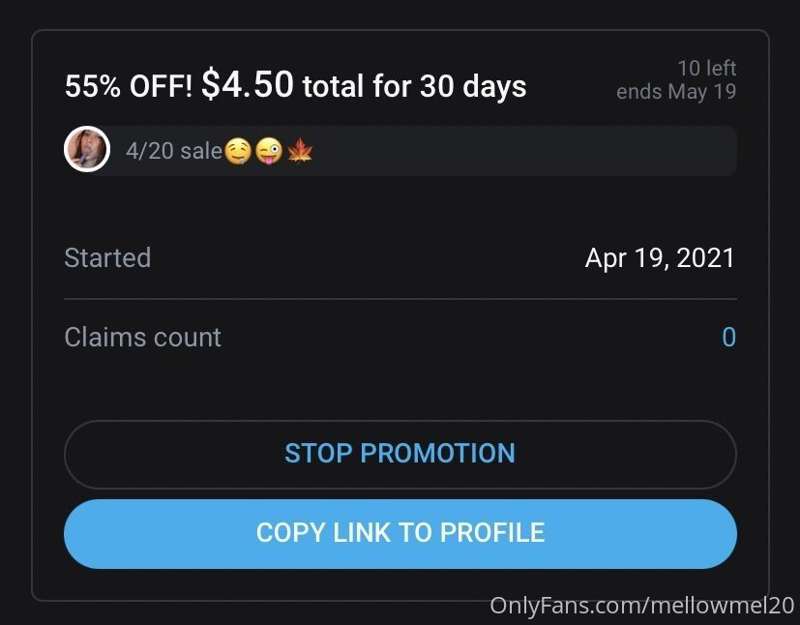Click the '55% OFF!' promotion title
The image size is (800, 625).
(129, 86)
